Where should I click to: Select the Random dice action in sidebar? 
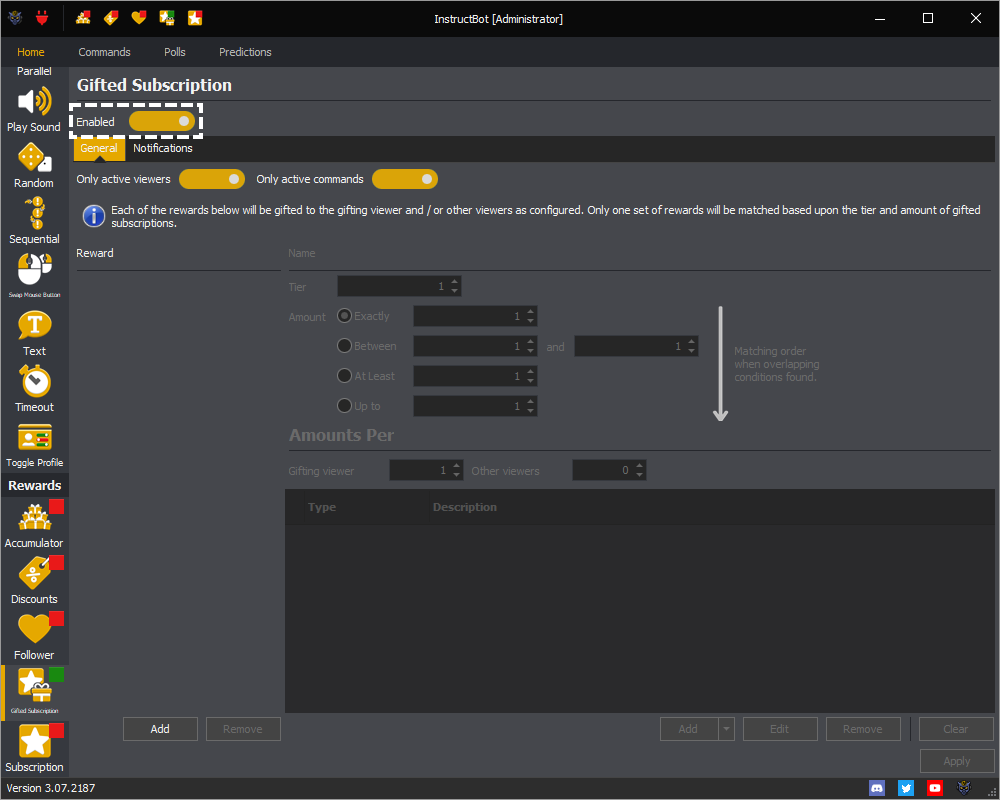pos(34,166)
